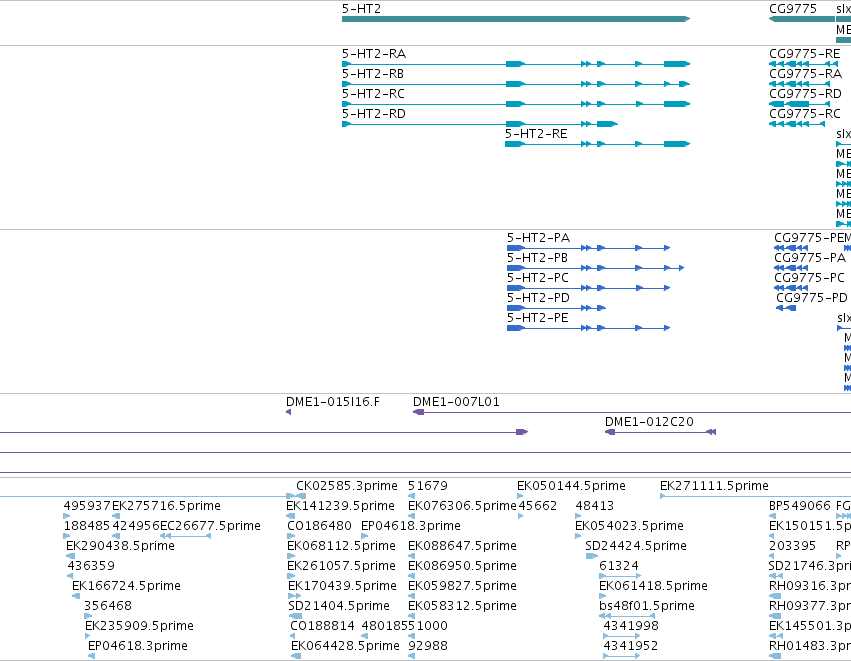851x661 pixels.
Task: Click the 5-HT2-RE transcript label
Action: click(x=536, y=134)
